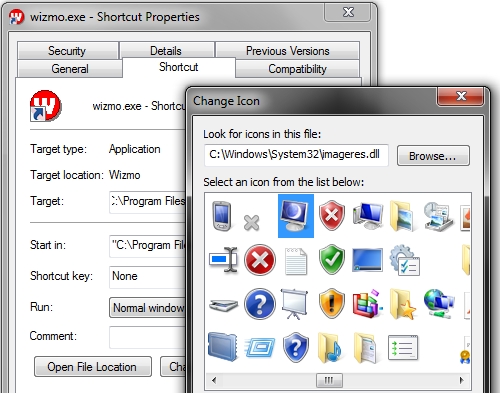Pick the pictures folder icon
This screenshot has height=393, width=500.
(403, 216)
